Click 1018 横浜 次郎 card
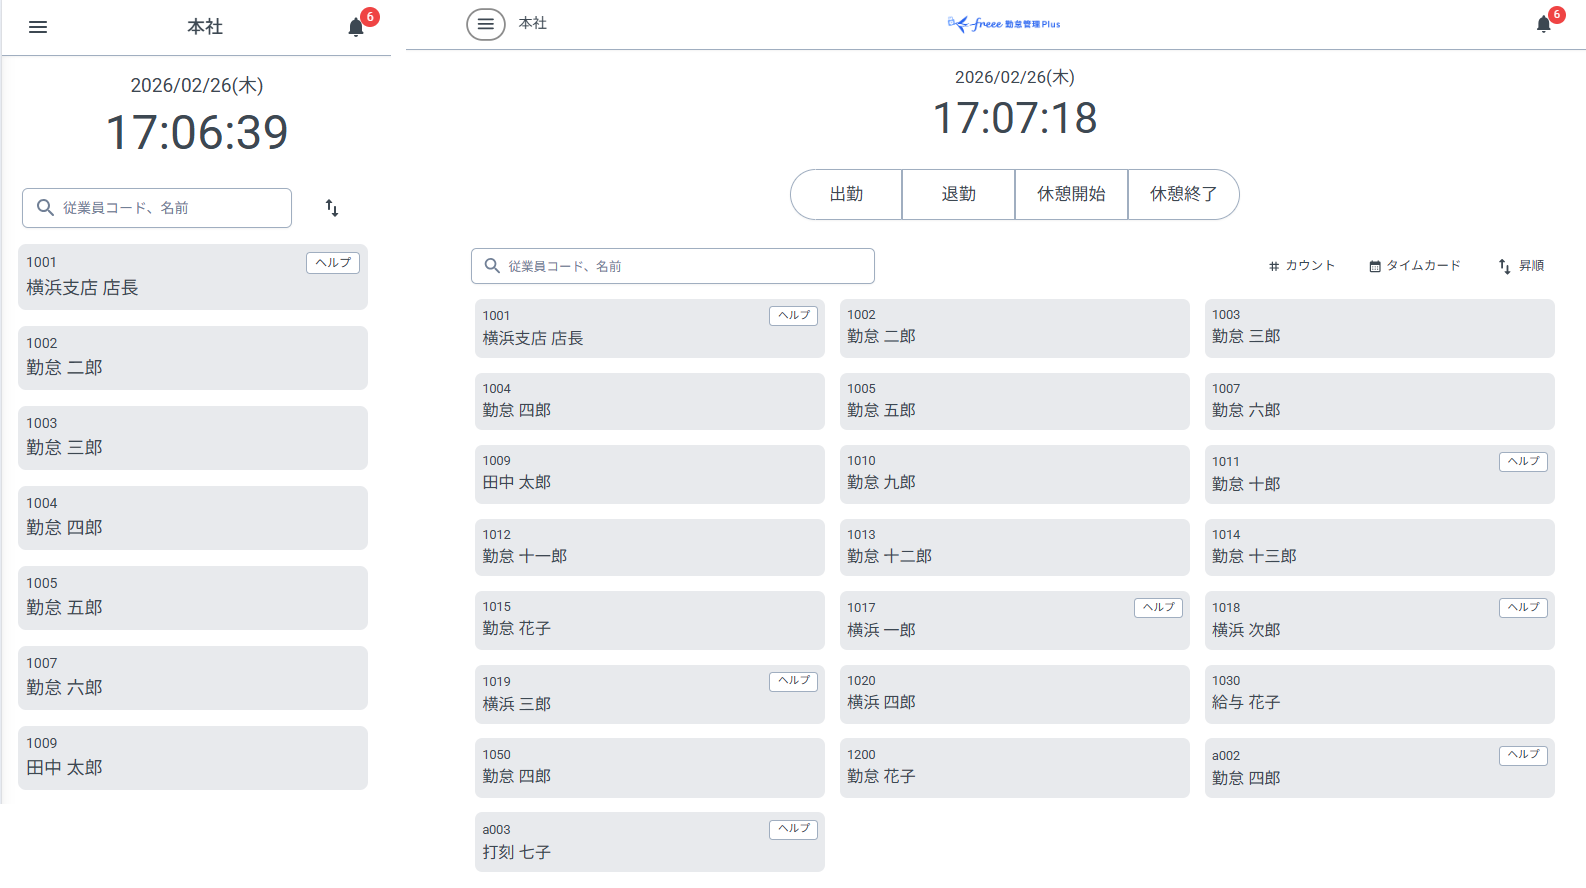This screenshot has width=1586, height=888. tap(1380, 621)
